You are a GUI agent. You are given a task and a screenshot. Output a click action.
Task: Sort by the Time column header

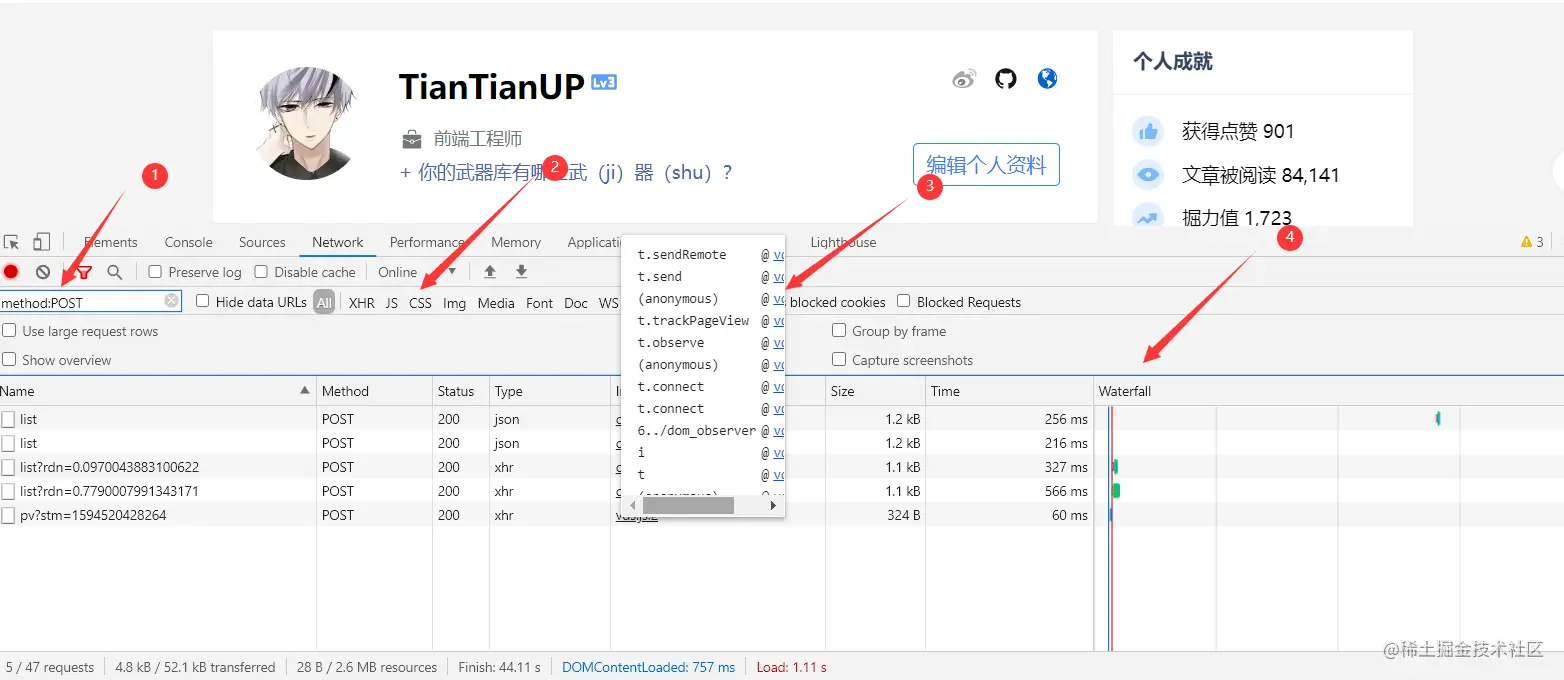(1009, 391)
